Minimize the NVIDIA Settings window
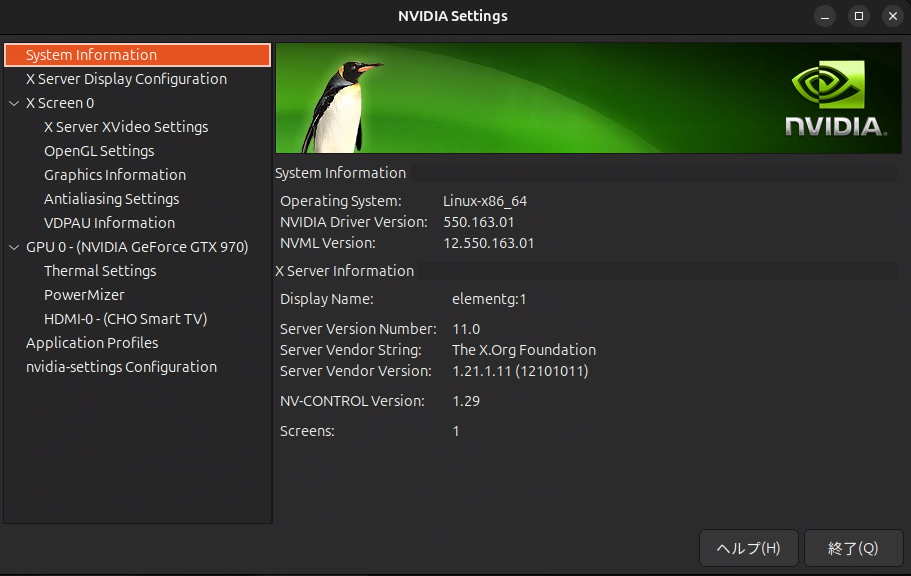The height and width of the screenshot is (576, 911). tap(824, 16)
